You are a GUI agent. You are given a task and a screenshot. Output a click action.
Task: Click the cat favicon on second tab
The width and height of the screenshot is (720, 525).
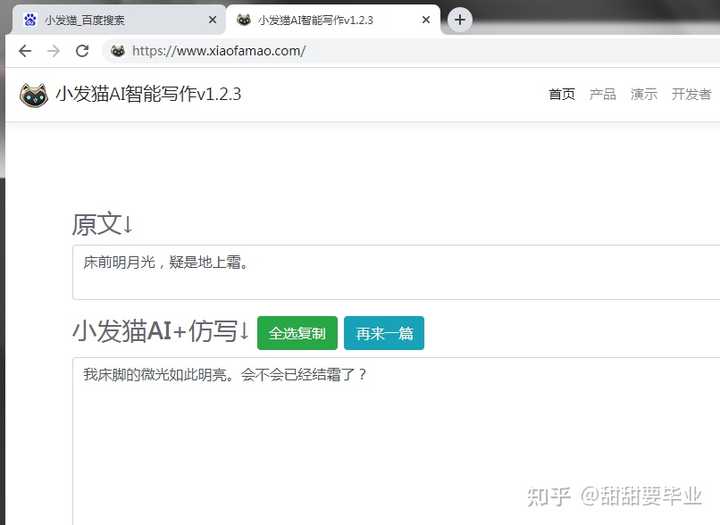(244, 20)
